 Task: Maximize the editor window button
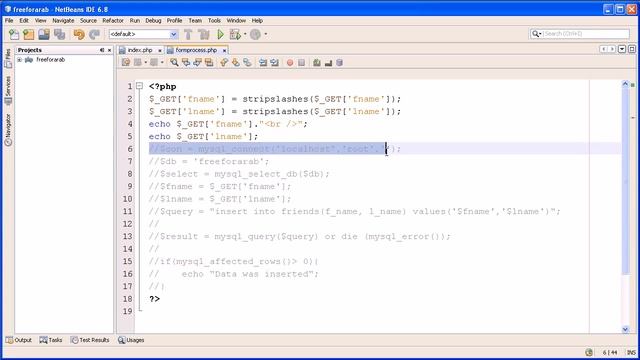[632, 49]
